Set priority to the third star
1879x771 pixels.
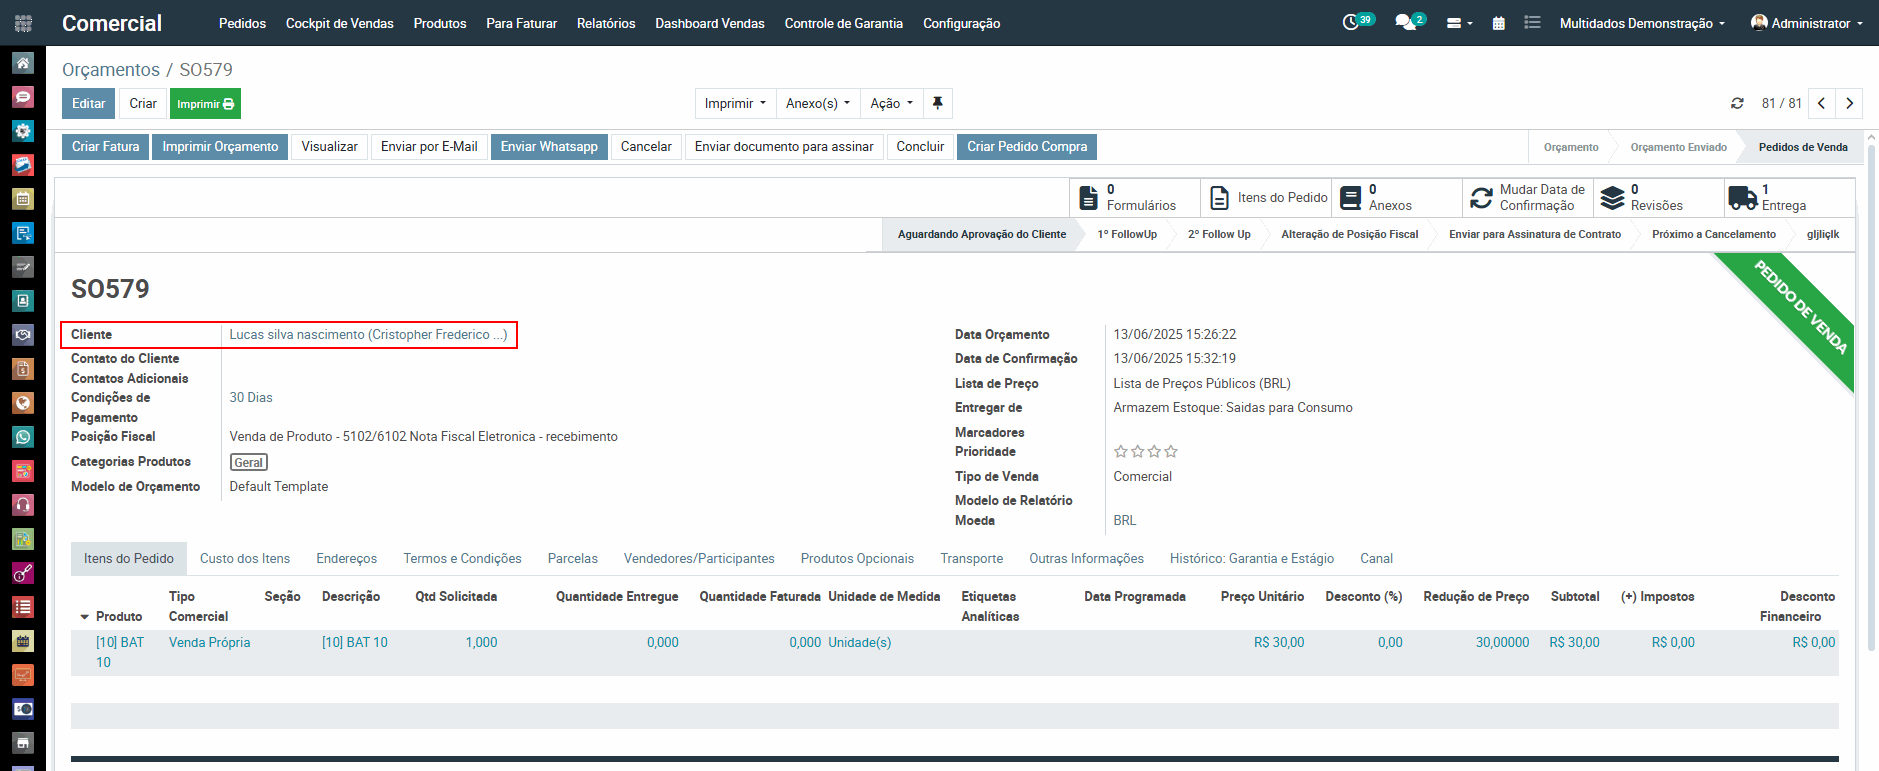coord(1154,452)
